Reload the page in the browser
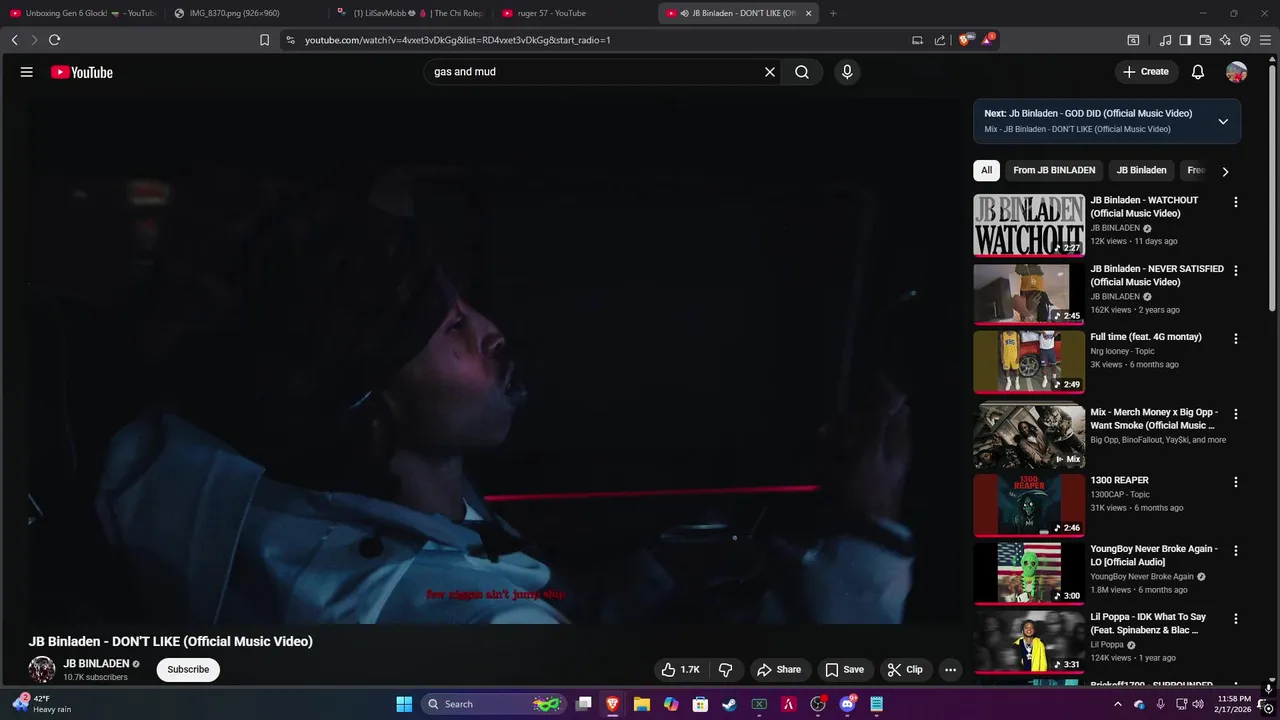This screenshot has width=1280, height=720. pyautogui.click(x=54, y=40)
